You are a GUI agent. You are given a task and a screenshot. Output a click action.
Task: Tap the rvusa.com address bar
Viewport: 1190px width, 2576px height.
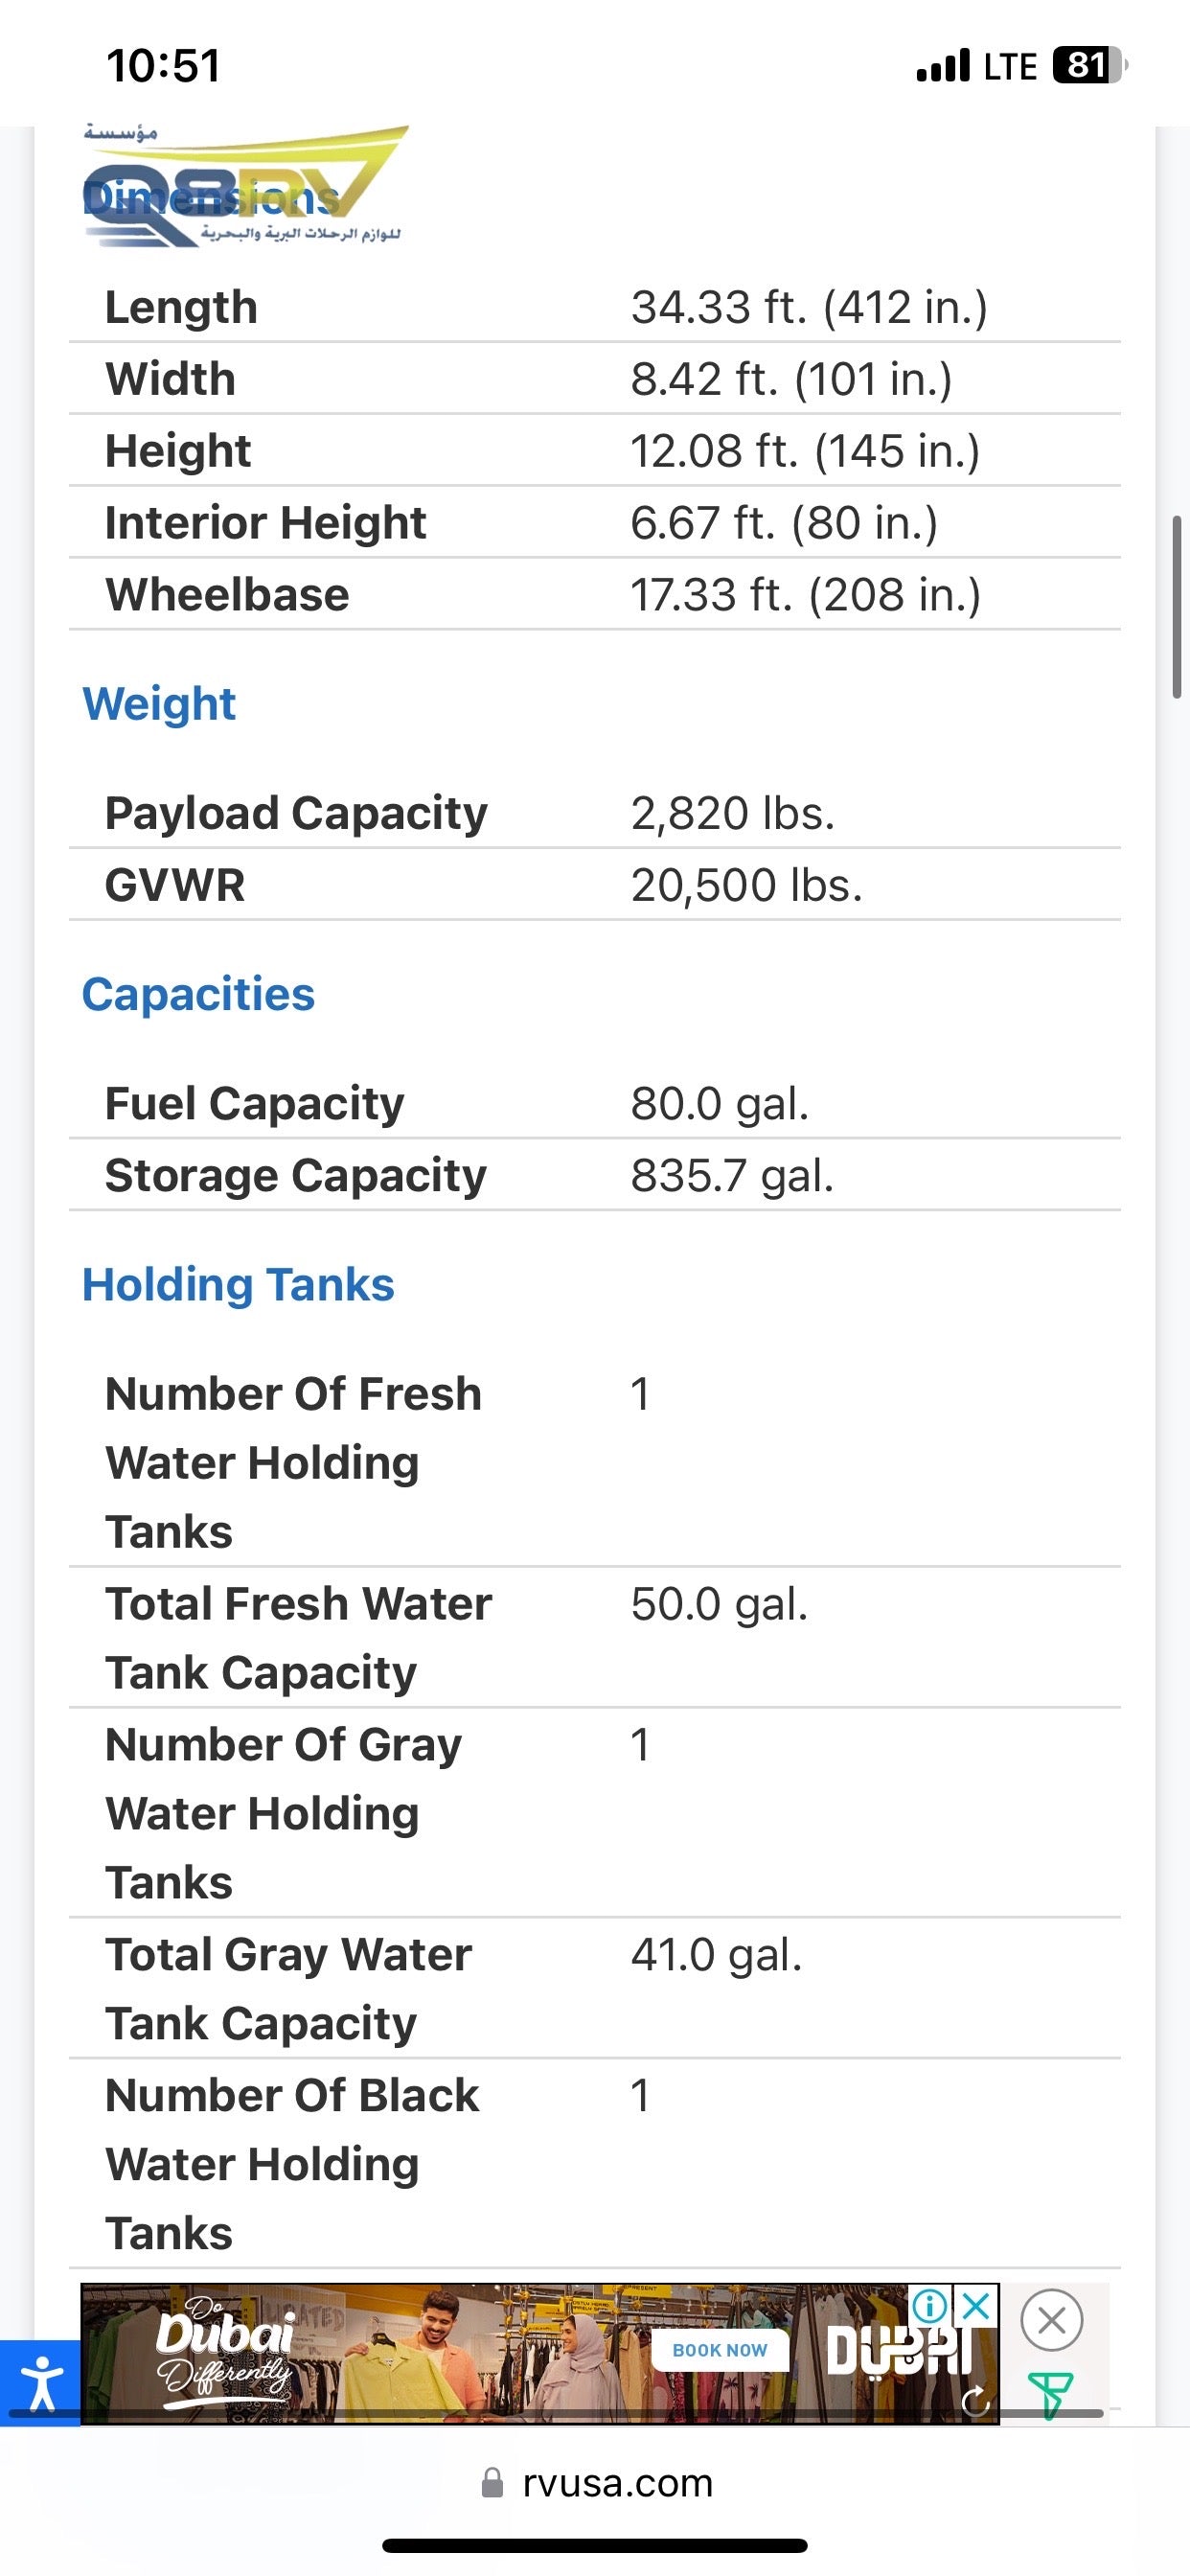(616, 2483)
